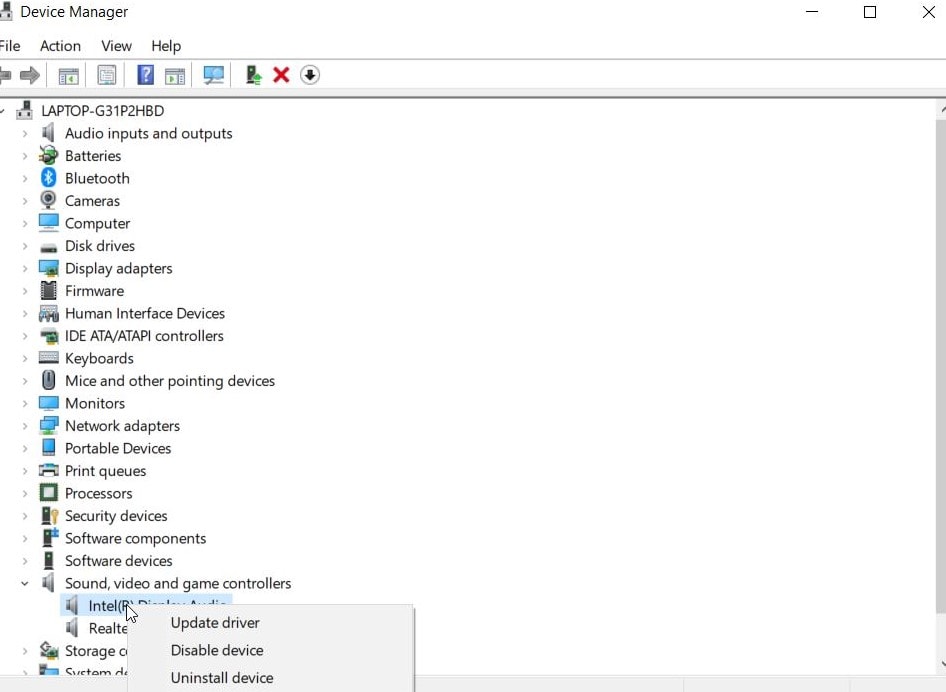Expand the Processors node chevron
Screen dimensions: 946x692
(x=25, y=494)
